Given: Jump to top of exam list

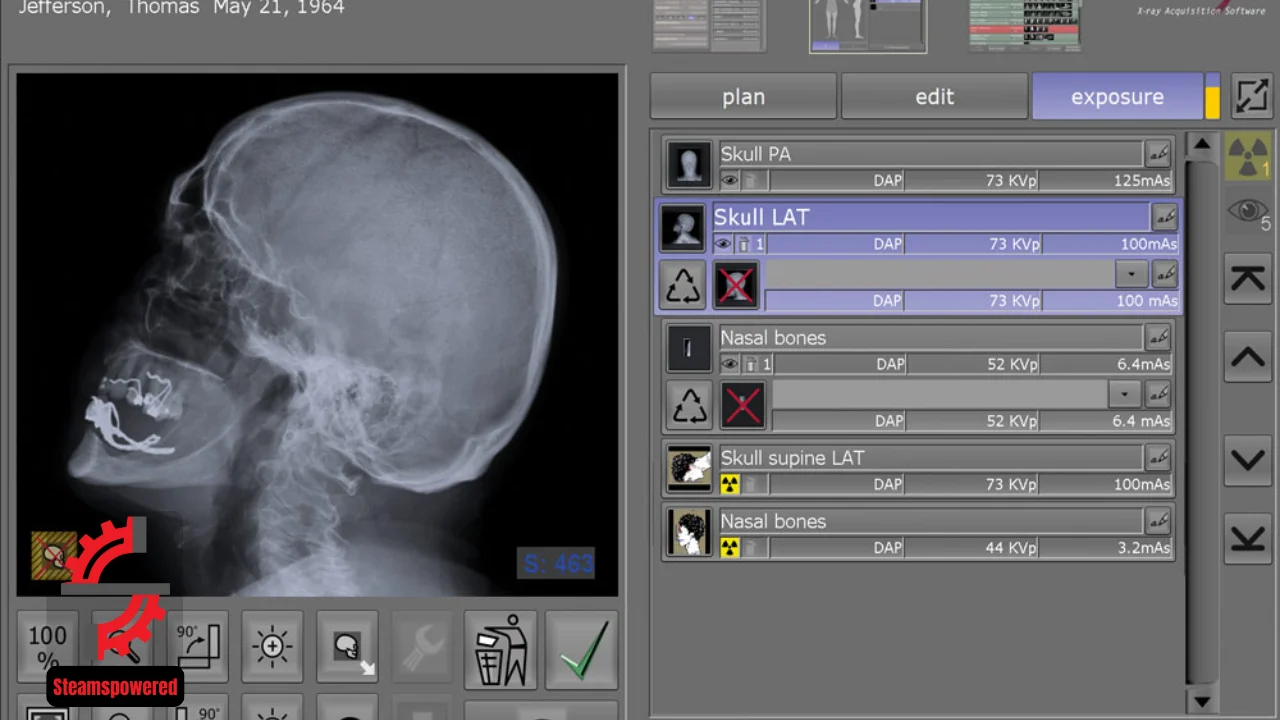Looking at the screenshot, I should coord(1248,278).
